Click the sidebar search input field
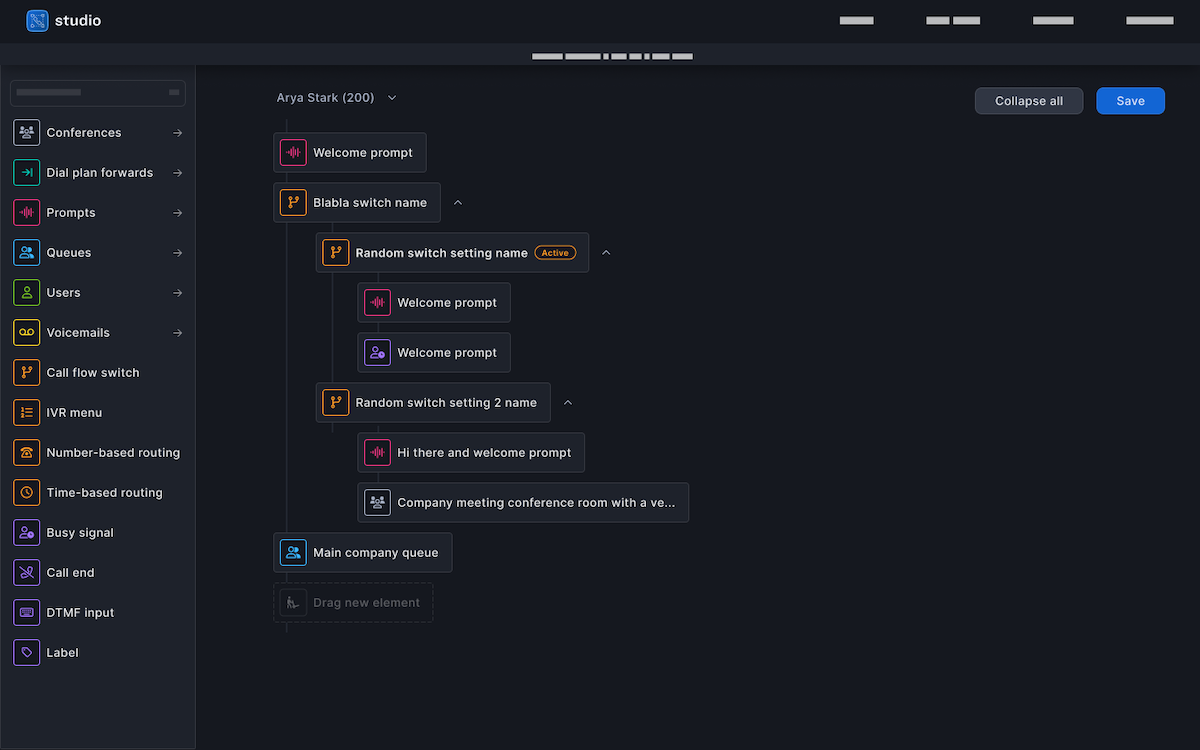 click(x=97, y=93)
